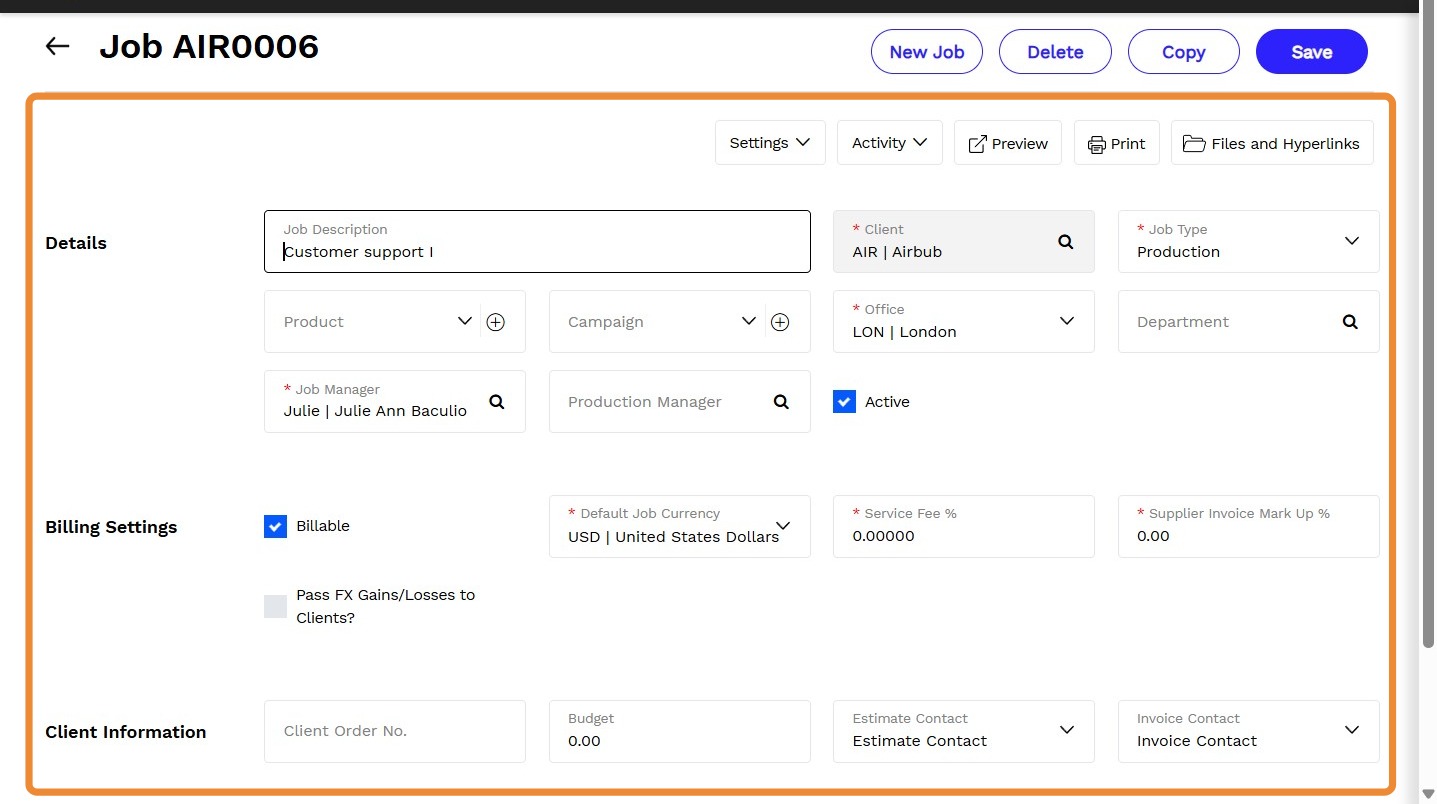Image resolution: width=1437 pixels, height=804 pixels.
Task: Uncheck the Active checkbox
Action: click(845, 402)
